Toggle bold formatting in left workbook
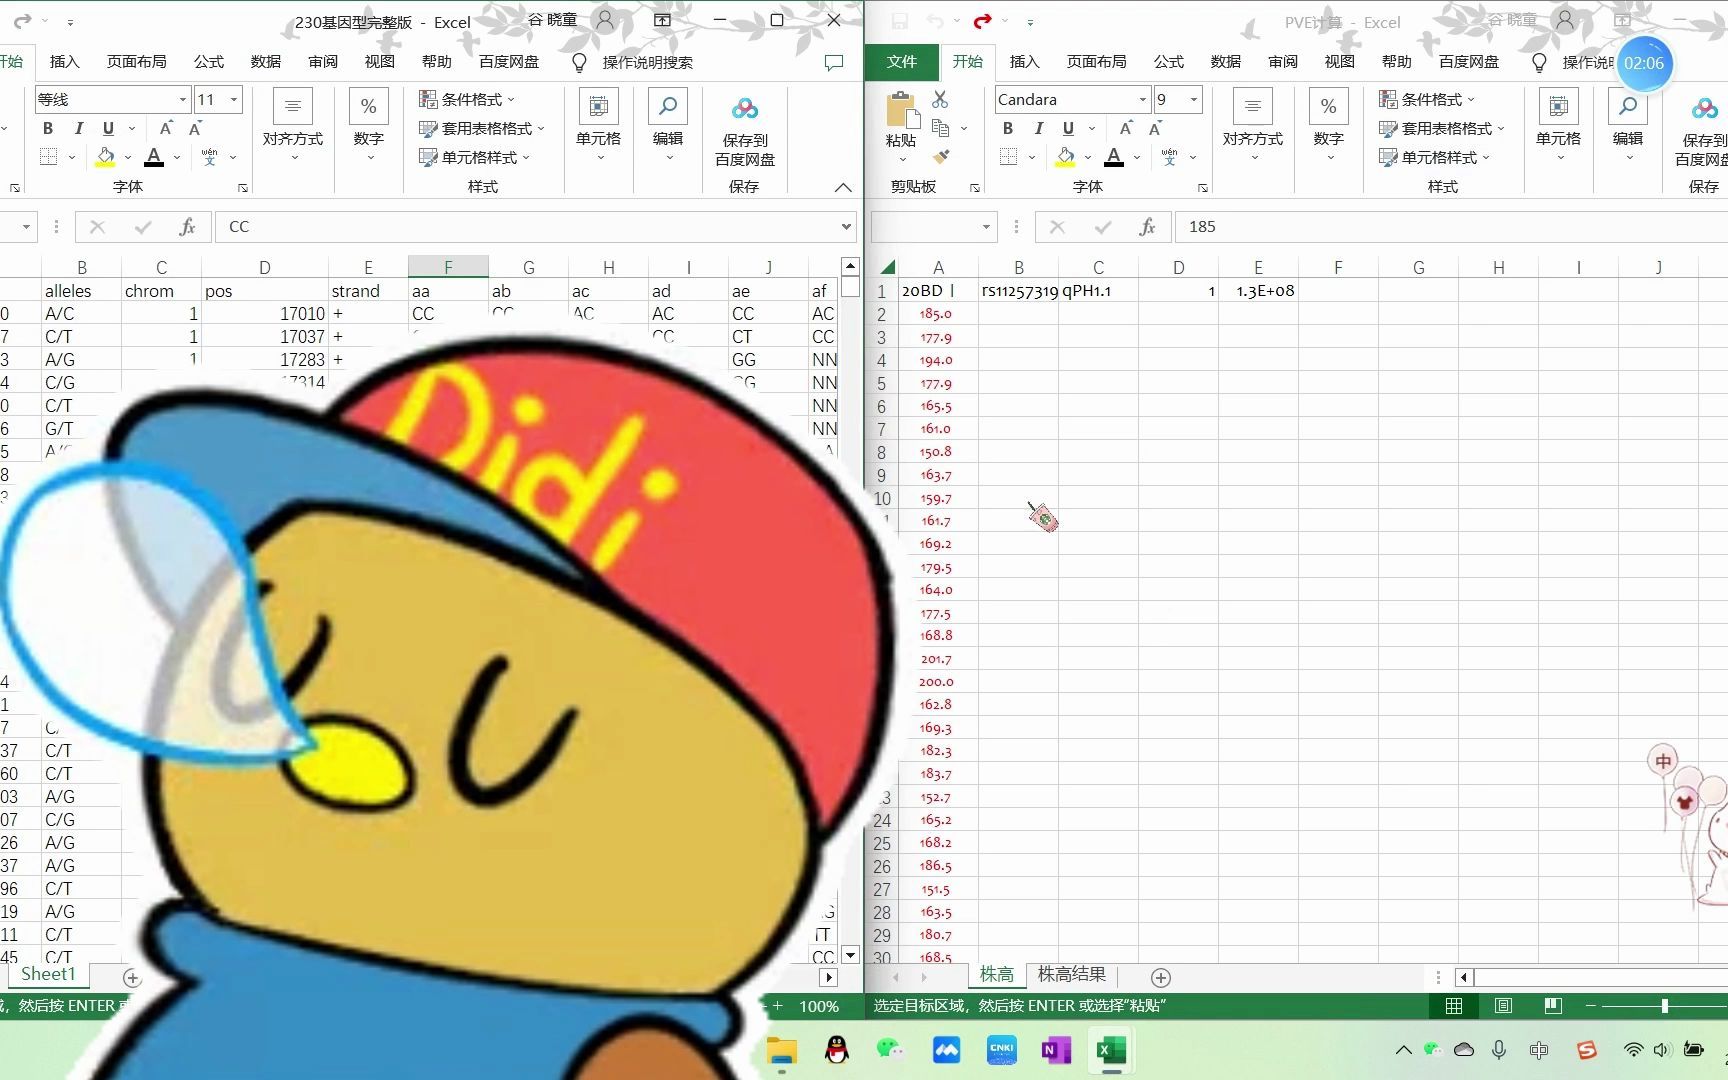This screenshot has height=1080, width=1728. 46,128
